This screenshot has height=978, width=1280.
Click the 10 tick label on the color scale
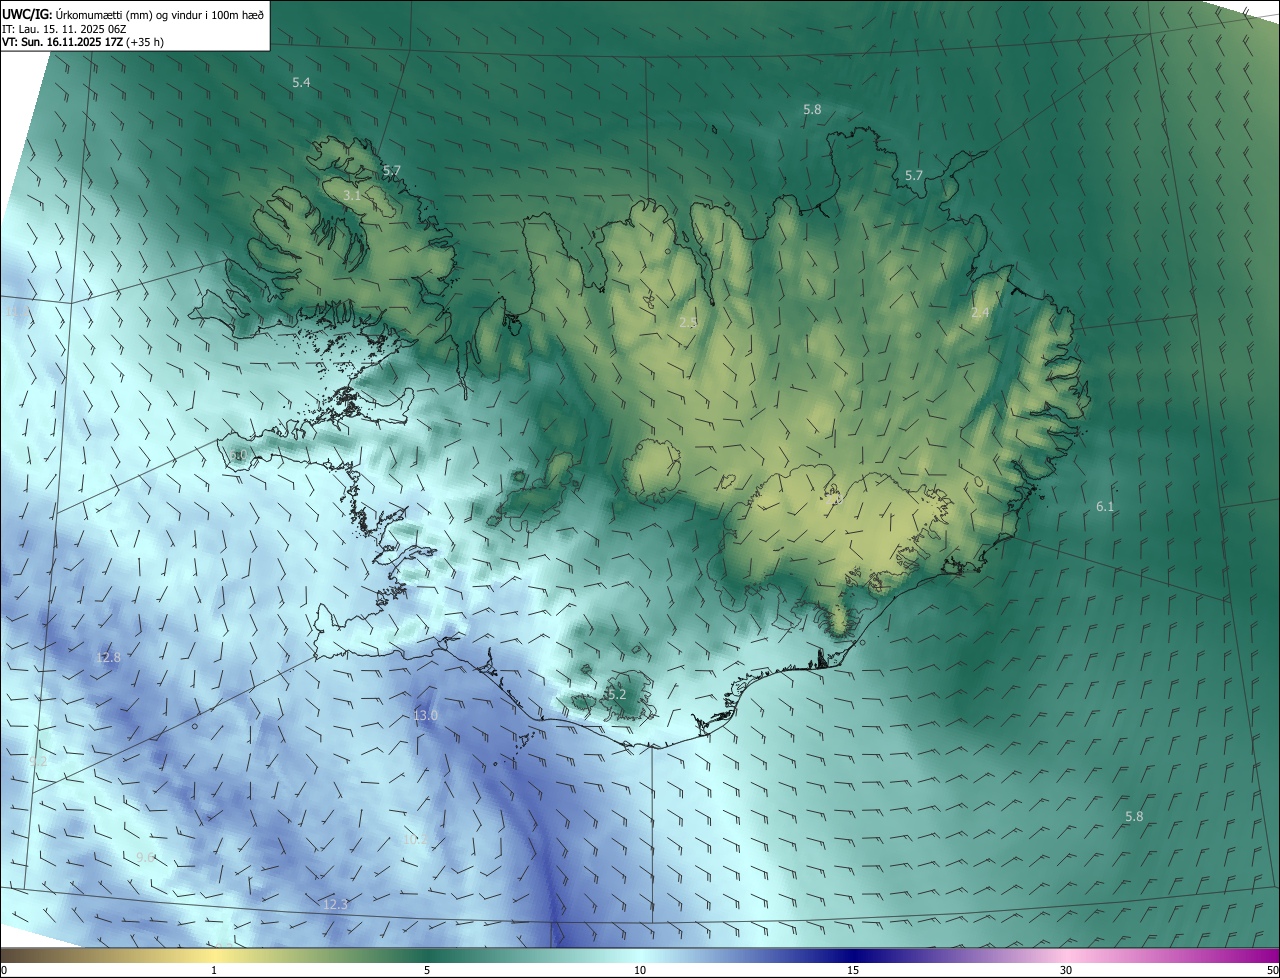[640, 970]
